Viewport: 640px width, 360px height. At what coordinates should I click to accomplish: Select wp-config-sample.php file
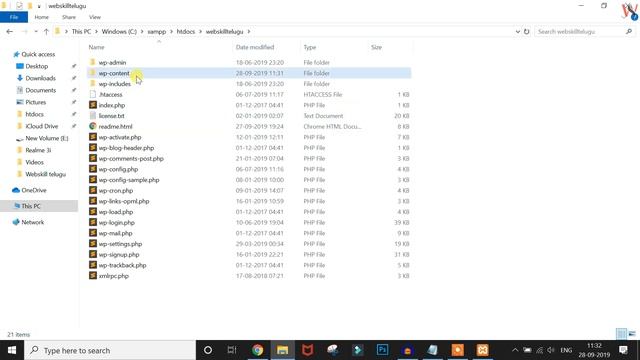coord(129,180)
